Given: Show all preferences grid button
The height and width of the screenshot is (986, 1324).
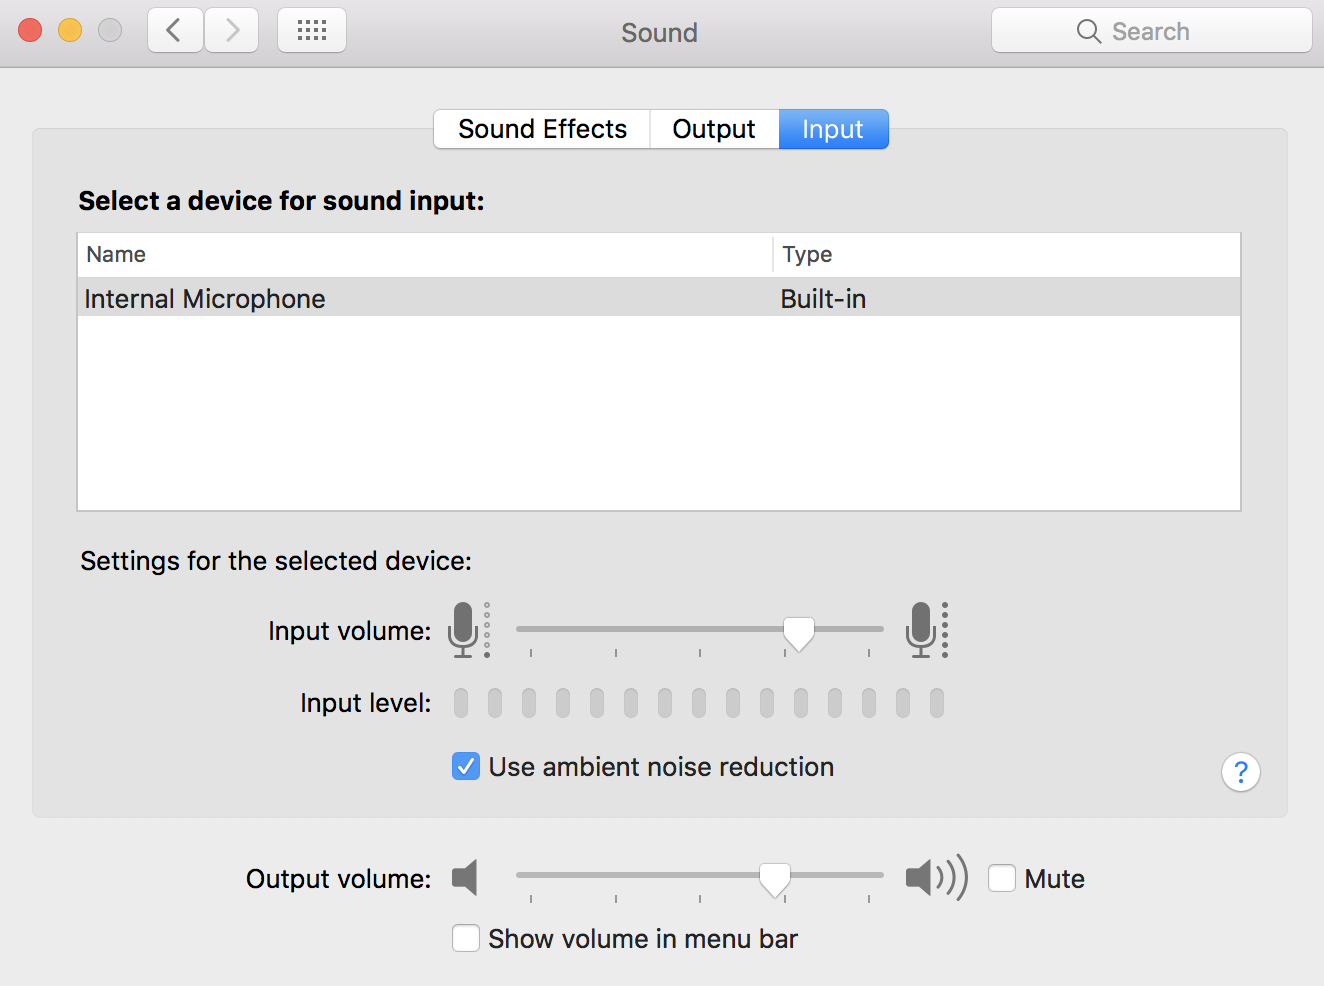Looking at the screenshot, I should (312, 31).
